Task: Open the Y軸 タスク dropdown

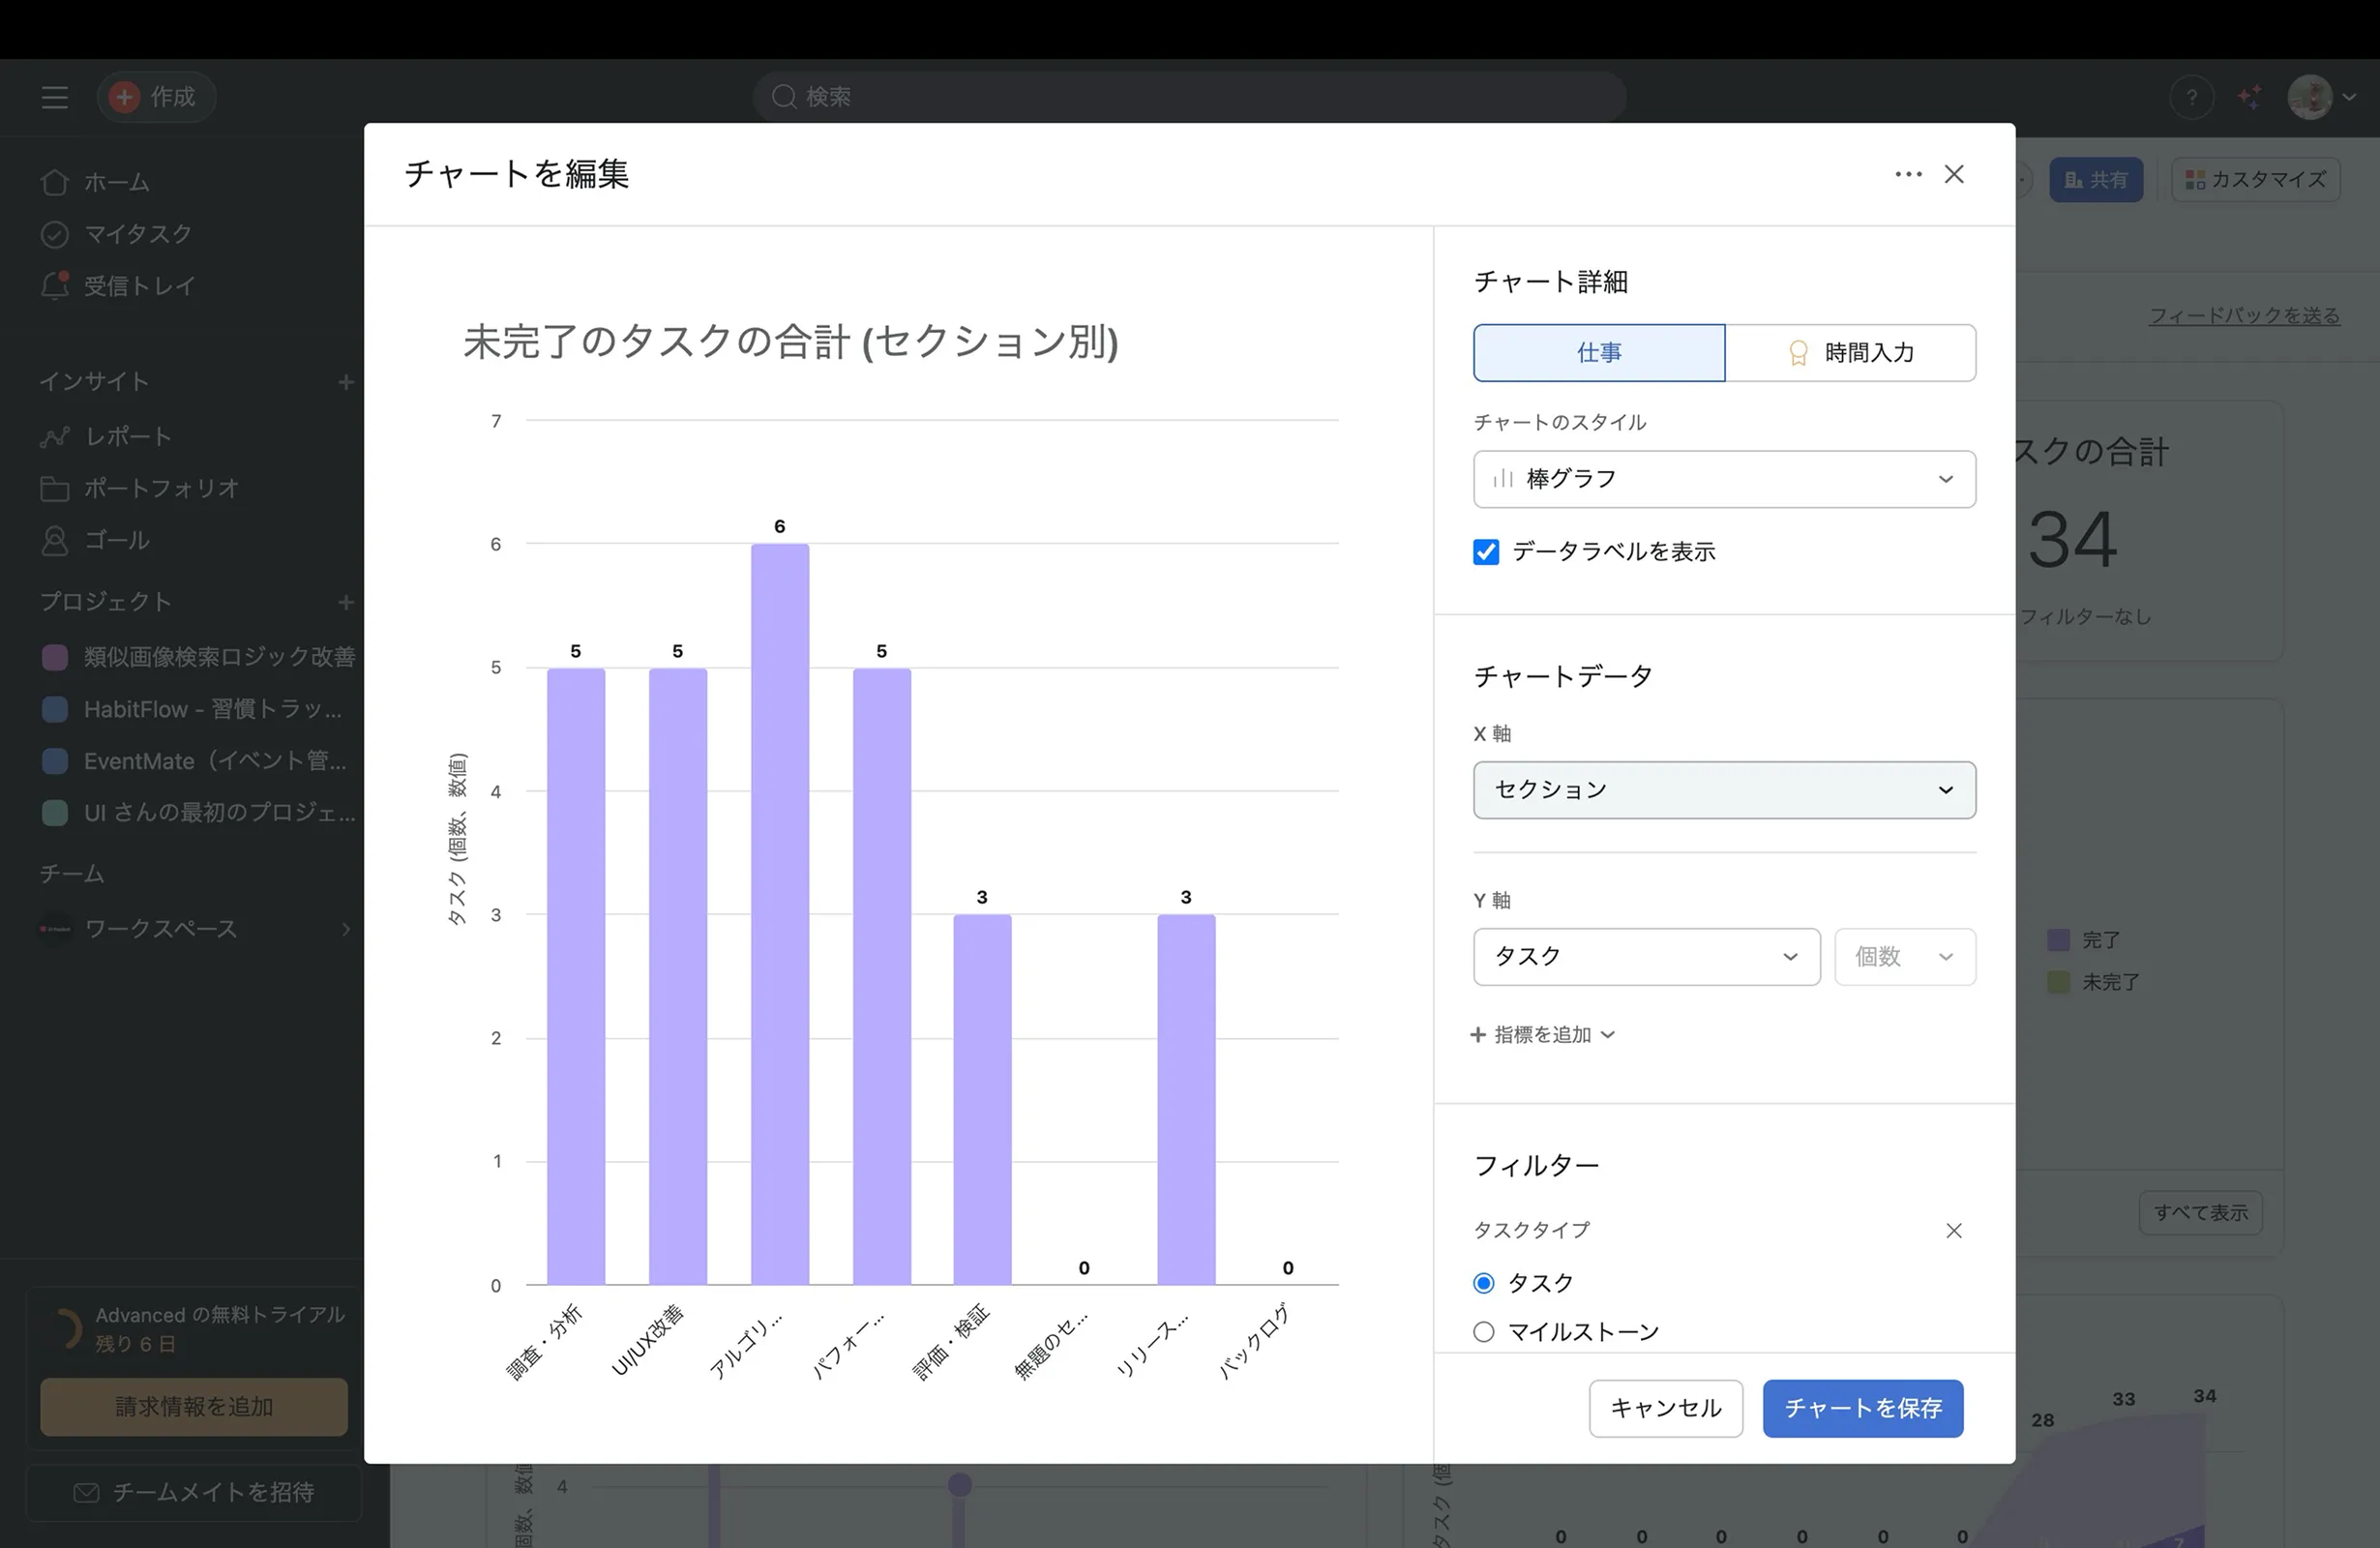Action: [1646, 957]
